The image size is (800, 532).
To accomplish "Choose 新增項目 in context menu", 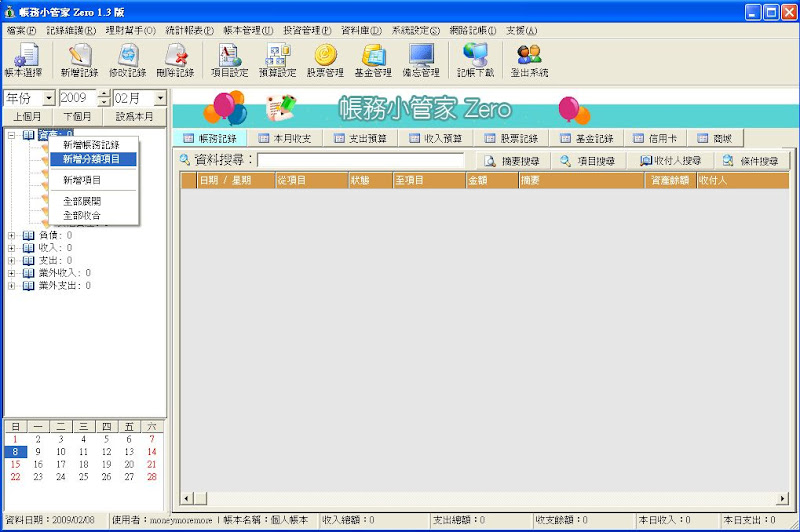I will [93, 180].
